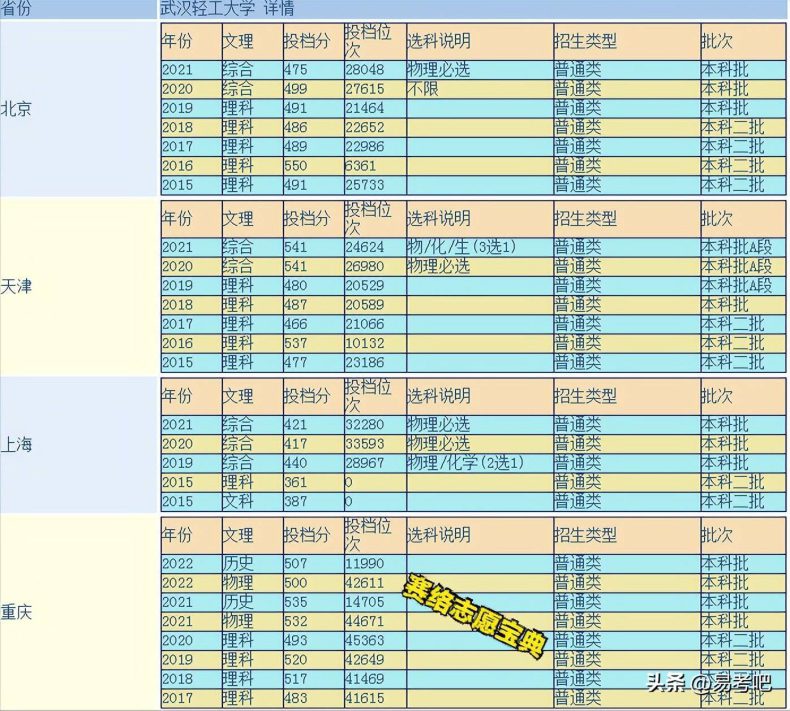
Task: Click the 重庆 province label
Action: [16, 612]
